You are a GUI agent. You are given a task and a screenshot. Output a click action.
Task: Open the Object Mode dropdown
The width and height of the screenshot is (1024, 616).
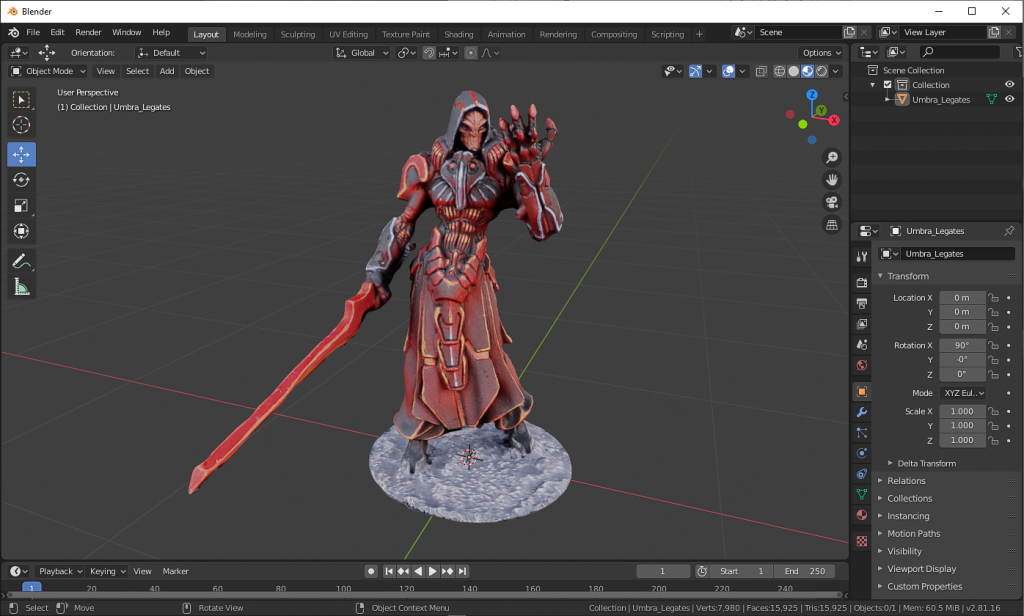(x=47, y=71)
